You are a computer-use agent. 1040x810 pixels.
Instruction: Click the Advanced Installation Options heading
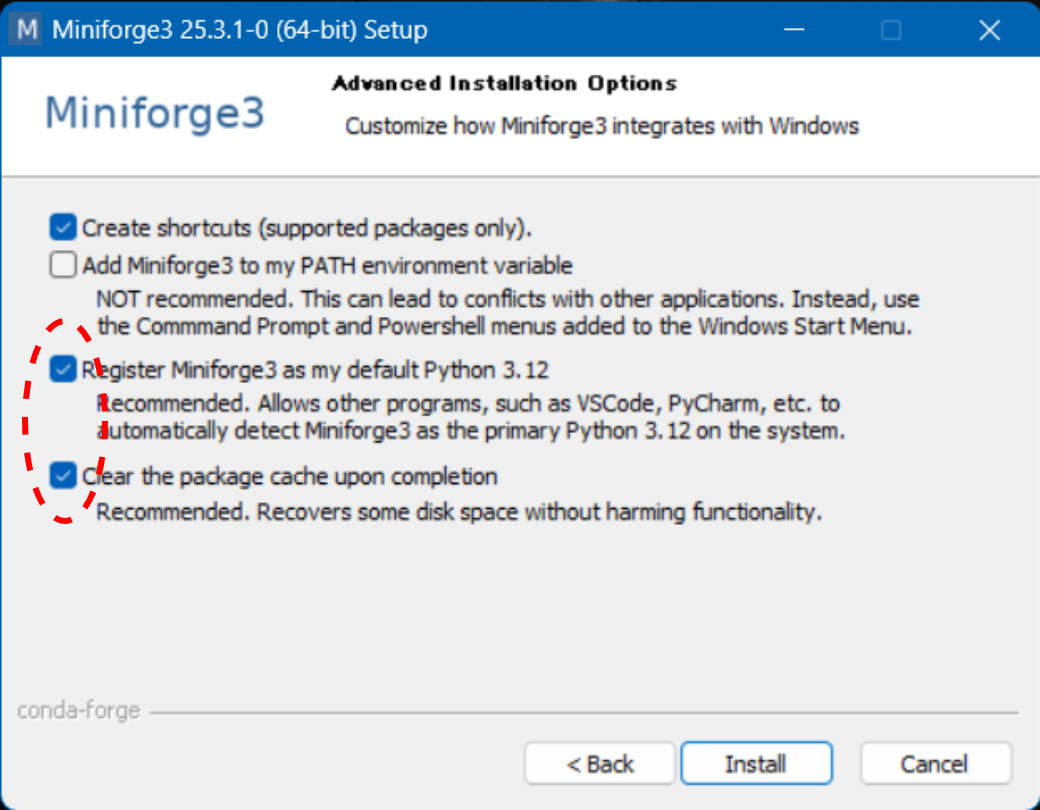point(504,84)
